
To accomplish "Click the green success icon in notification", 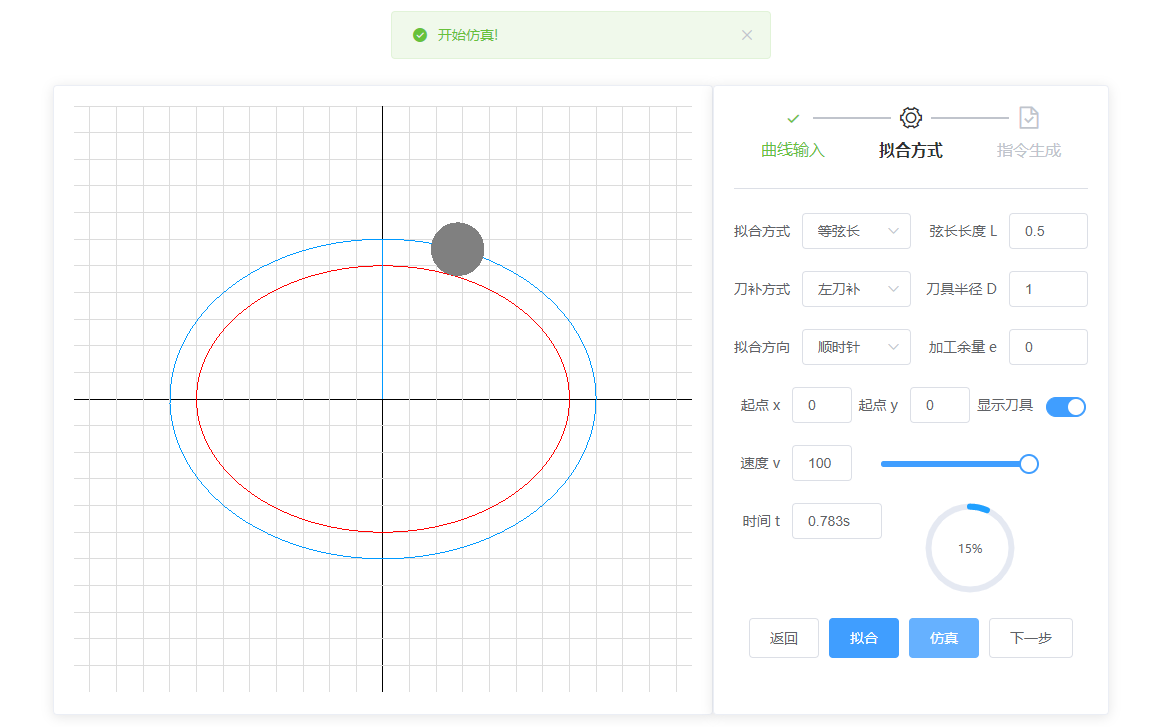I will 420,35.
